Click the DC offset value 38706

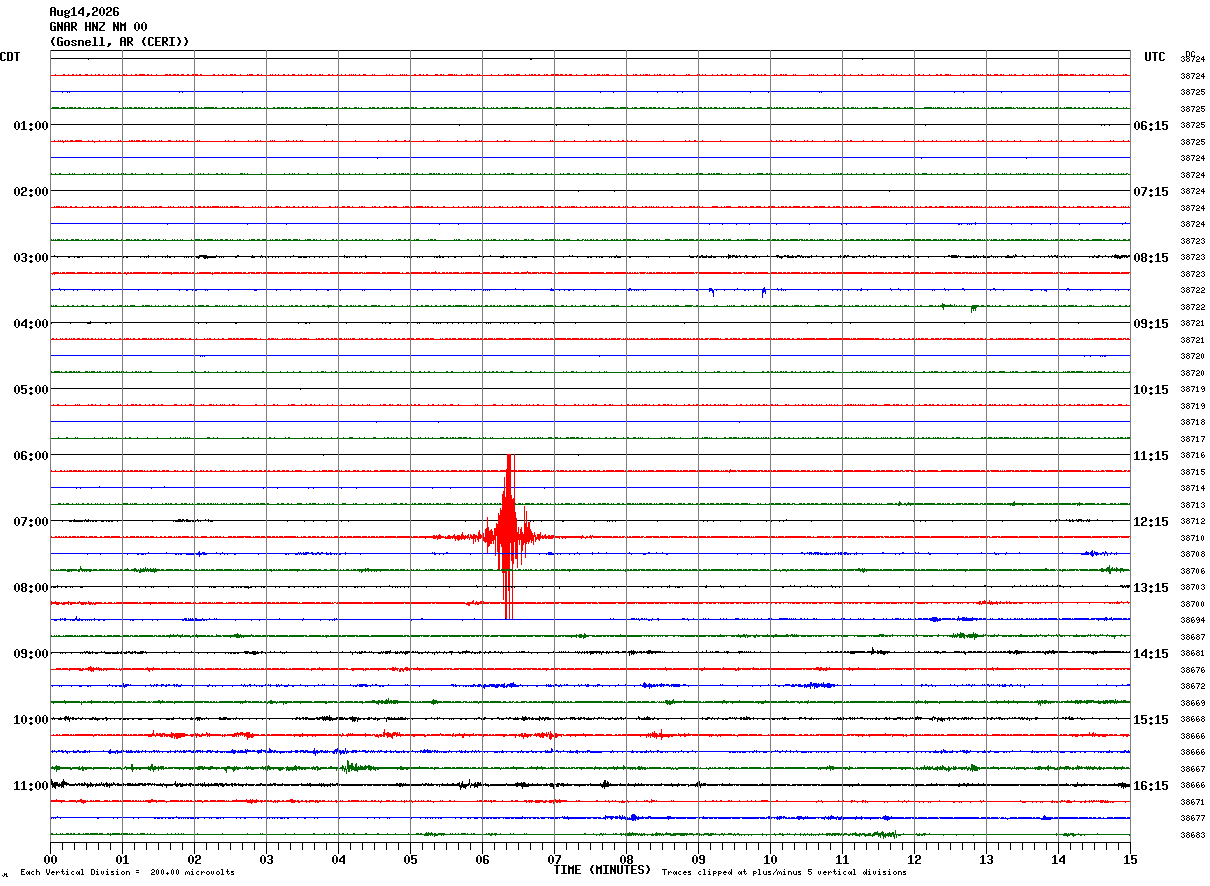coord(1193,571)
